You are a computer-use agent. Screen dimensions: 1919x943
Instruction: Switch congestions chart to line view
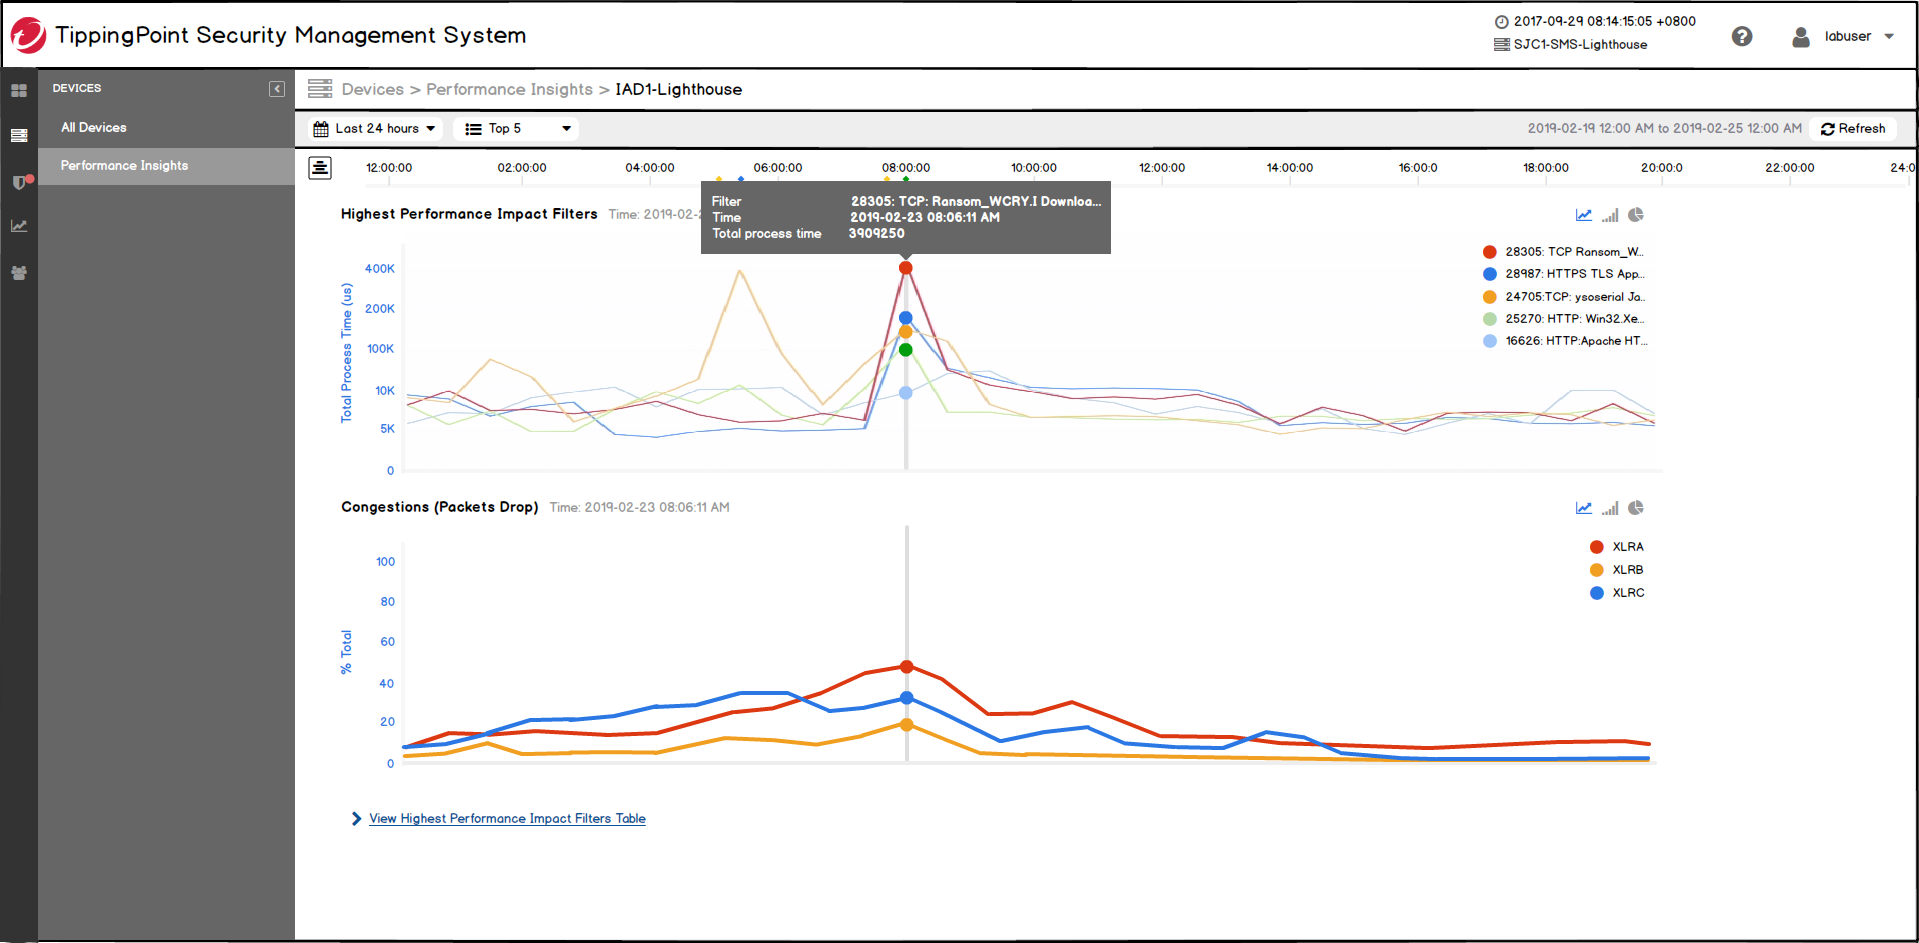[1584, 508]
